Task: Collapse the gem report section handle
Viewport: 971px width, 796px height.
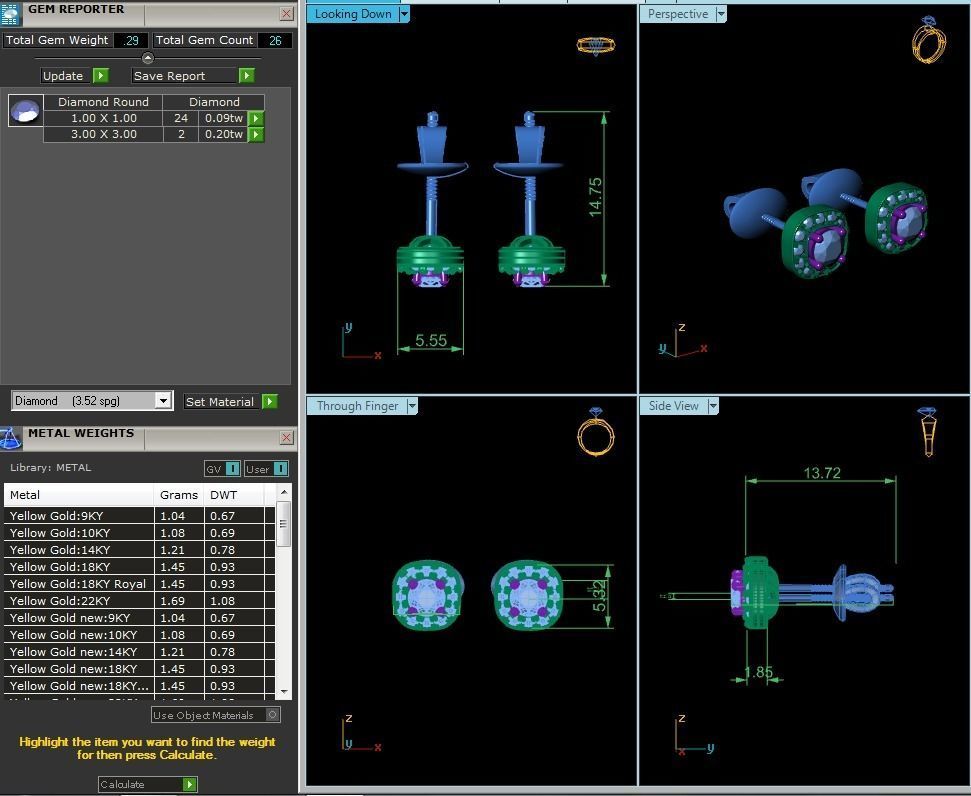Action: point(147,58)
